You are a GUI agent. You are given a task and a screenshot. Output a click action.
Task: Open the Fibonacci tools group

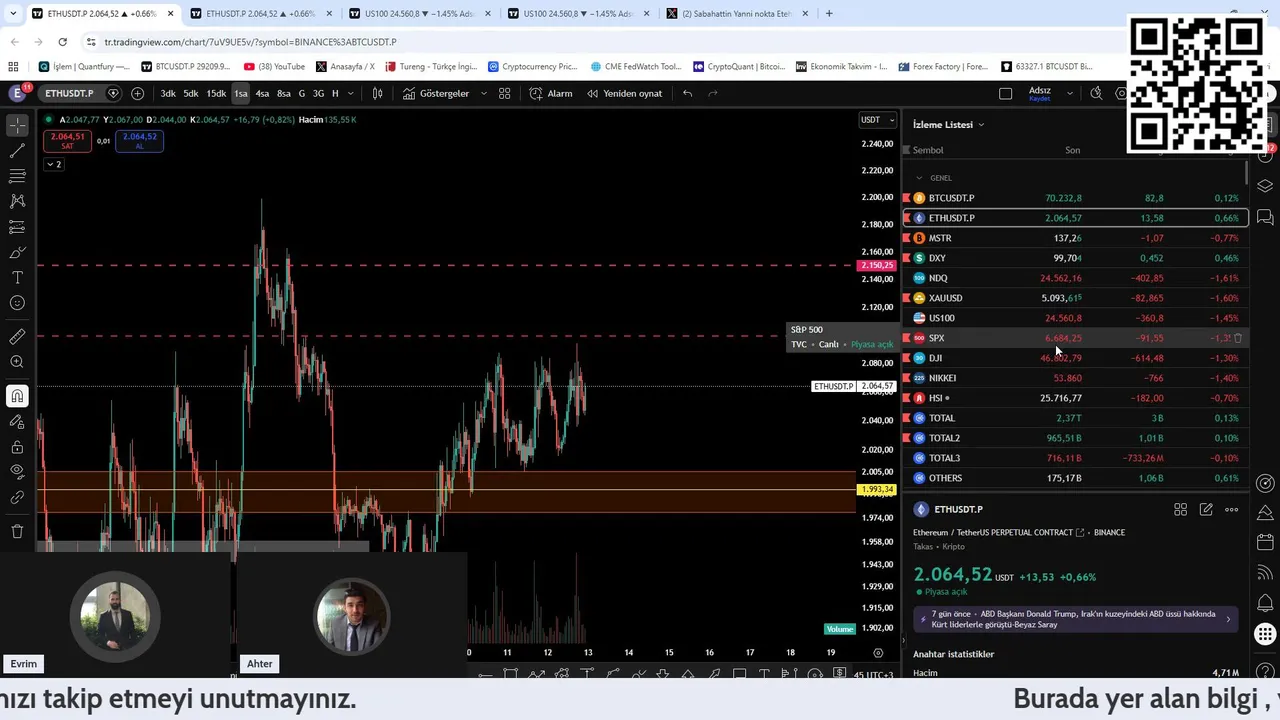tap(17, 176)
